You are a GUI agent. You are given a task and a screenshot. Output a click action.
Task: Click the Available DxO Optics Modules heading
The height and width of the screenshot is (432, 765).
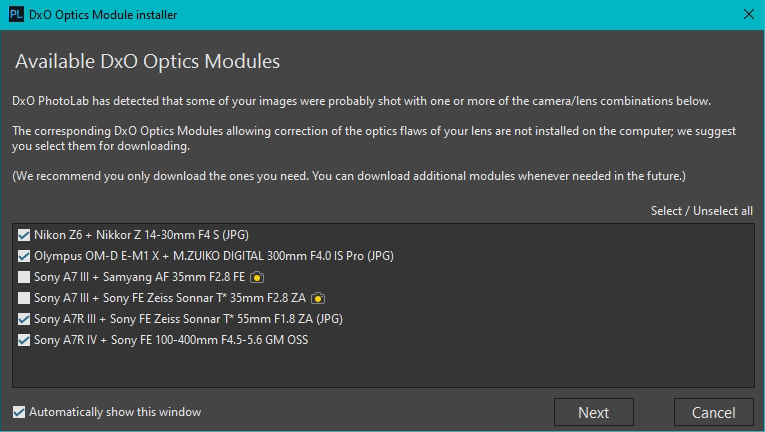[x=147, y=62]
